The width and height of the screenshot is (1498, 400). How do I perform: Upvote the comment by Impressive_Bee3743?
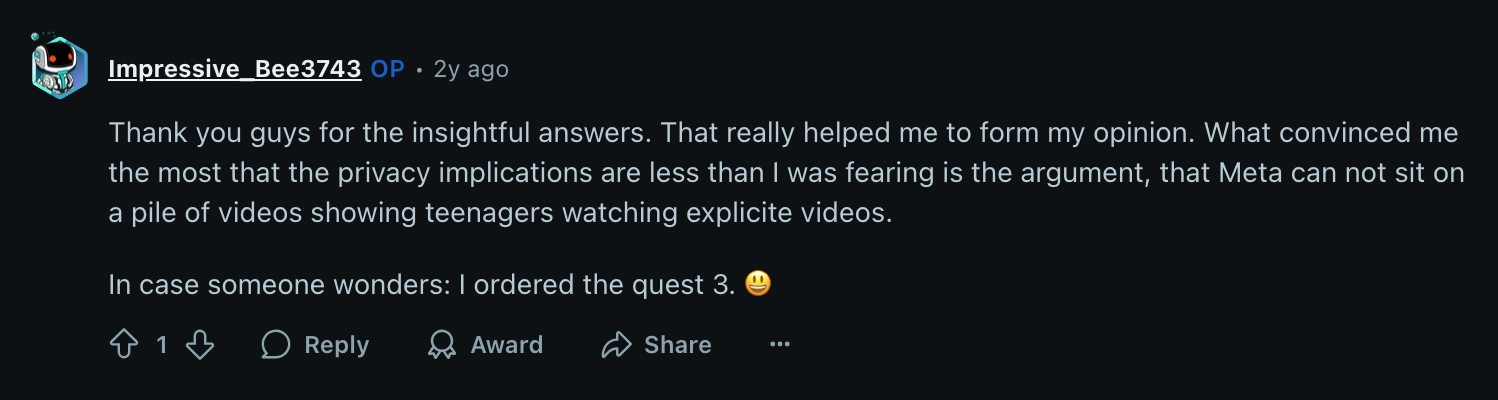pos(123,345)
